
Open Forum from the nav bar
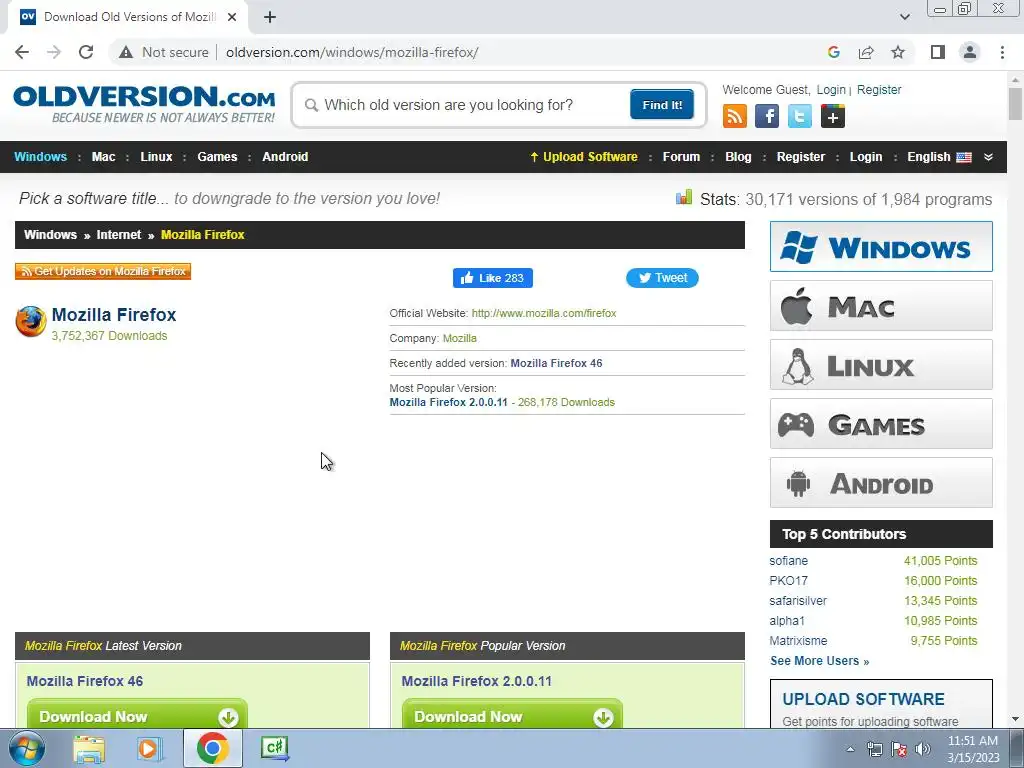coord(681,157)
